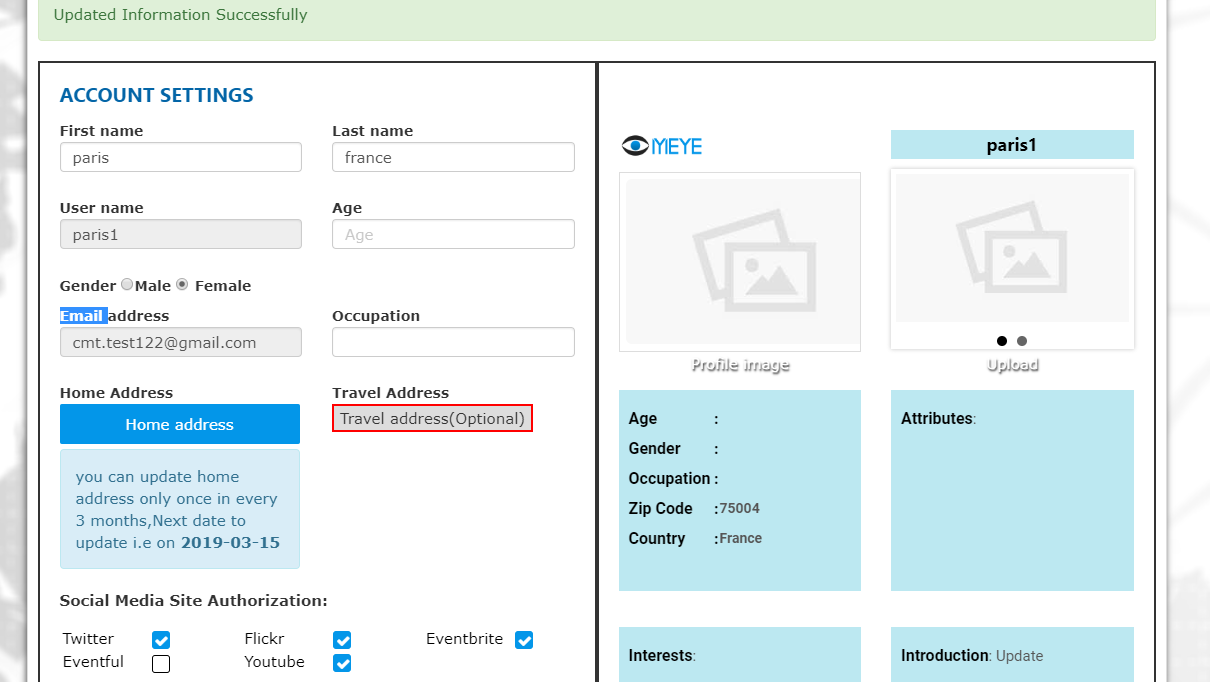Select the first carousel dot under Upload image
The height and width of the screenshot is (682, 1210).
click(x=1002, y=341)
